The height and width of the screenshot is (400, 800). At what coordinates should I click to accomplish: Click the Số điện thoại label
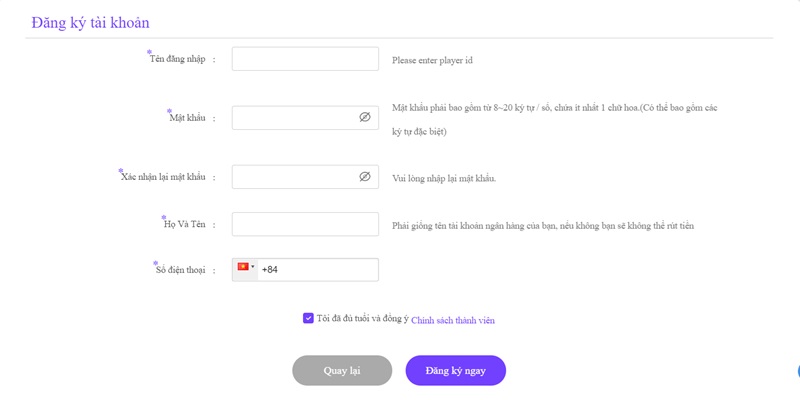tap(180, 270)
